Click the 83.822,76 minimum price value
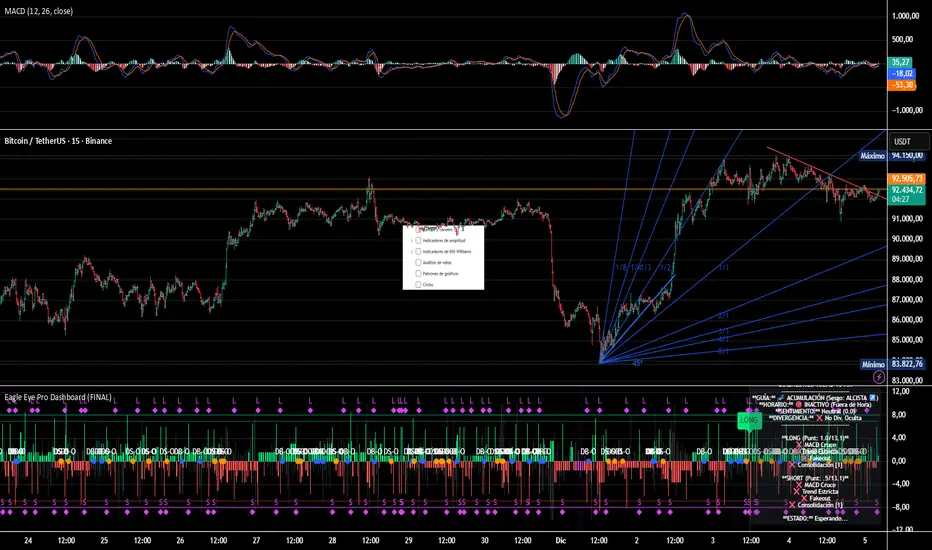Viewport: 932px width, 550px height. [906, 364]
